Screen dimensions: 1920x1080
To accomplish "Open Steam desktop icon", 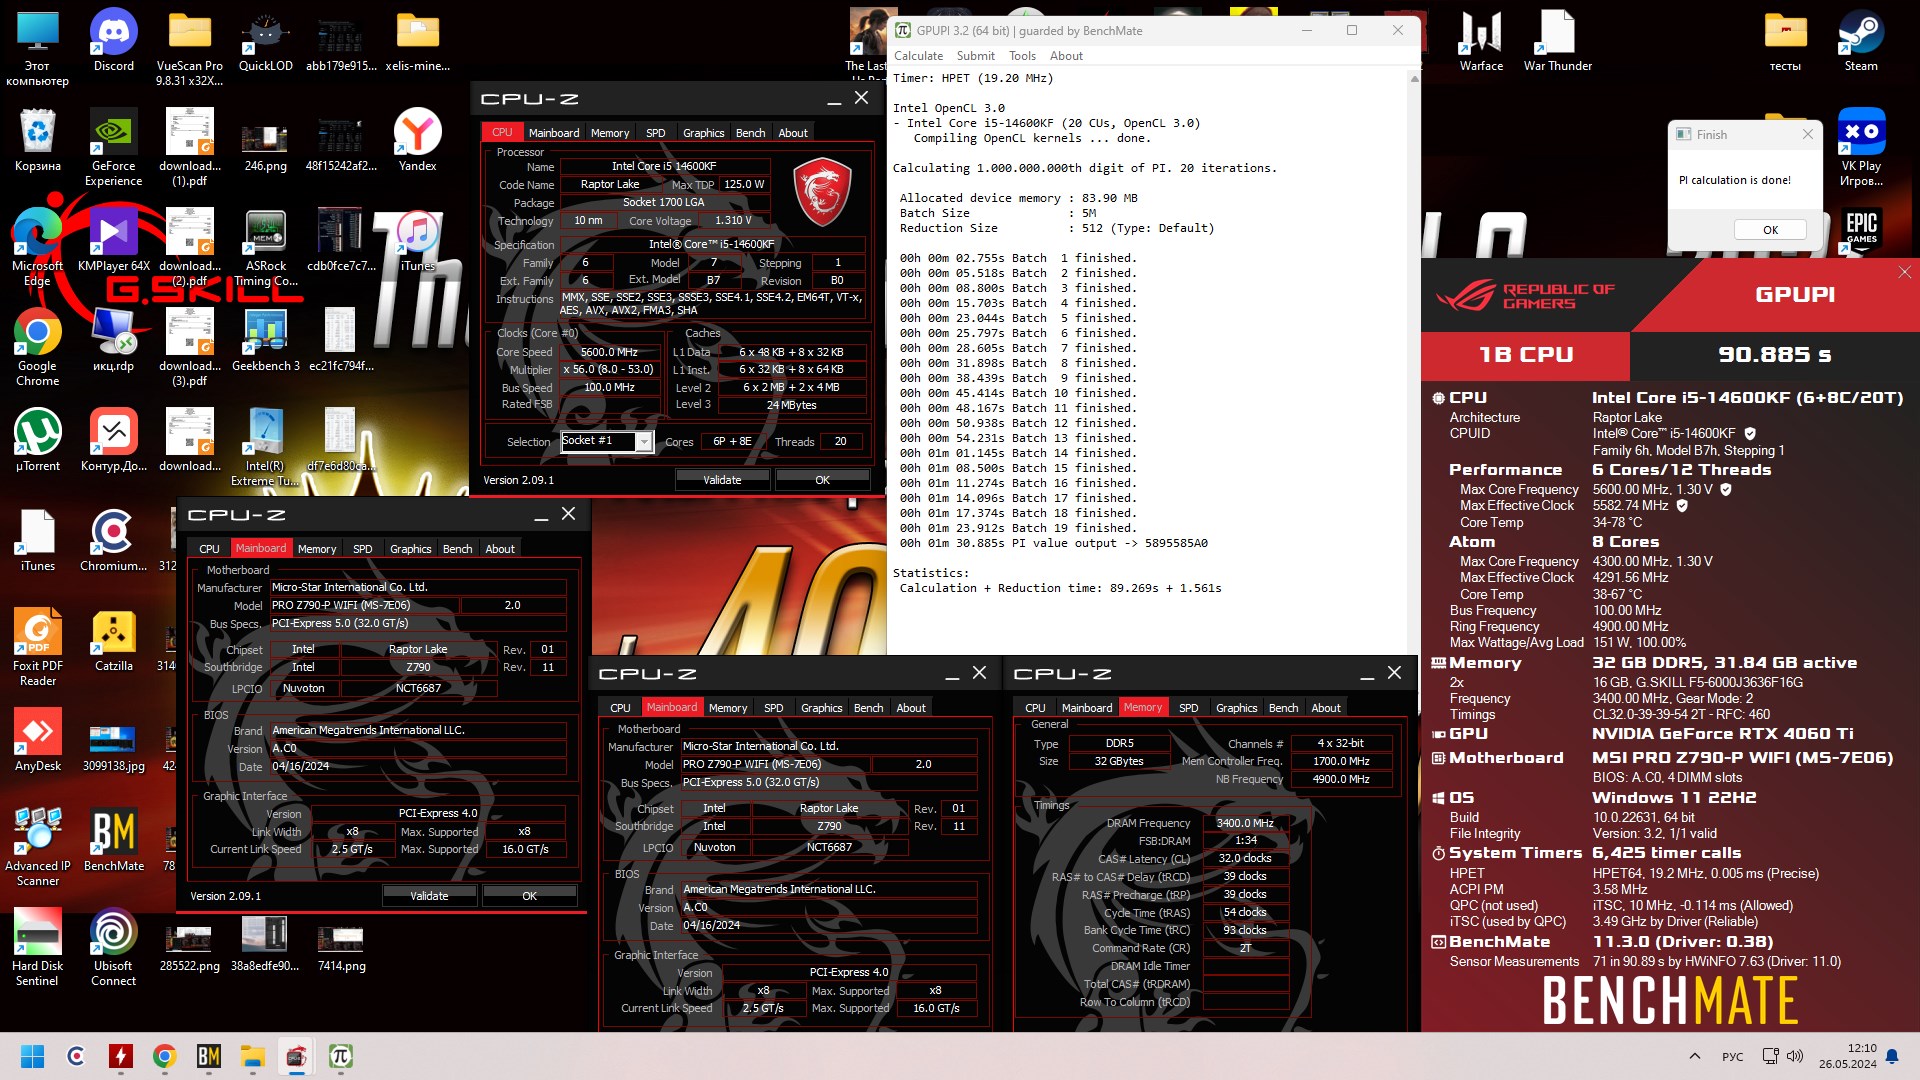I will coord(1860,40).
